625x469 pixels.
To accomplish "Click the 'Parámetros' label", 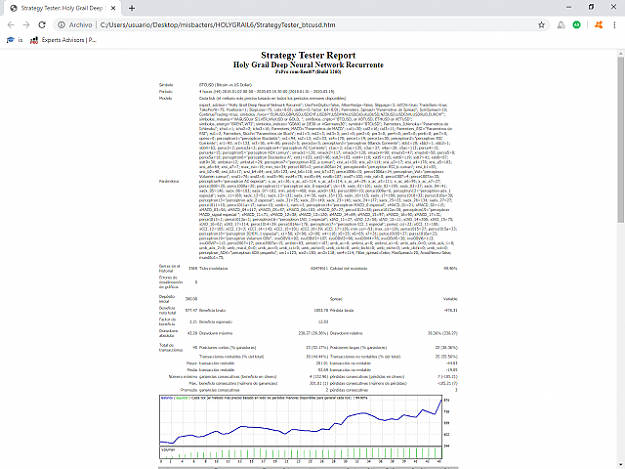I will point(169,181).
